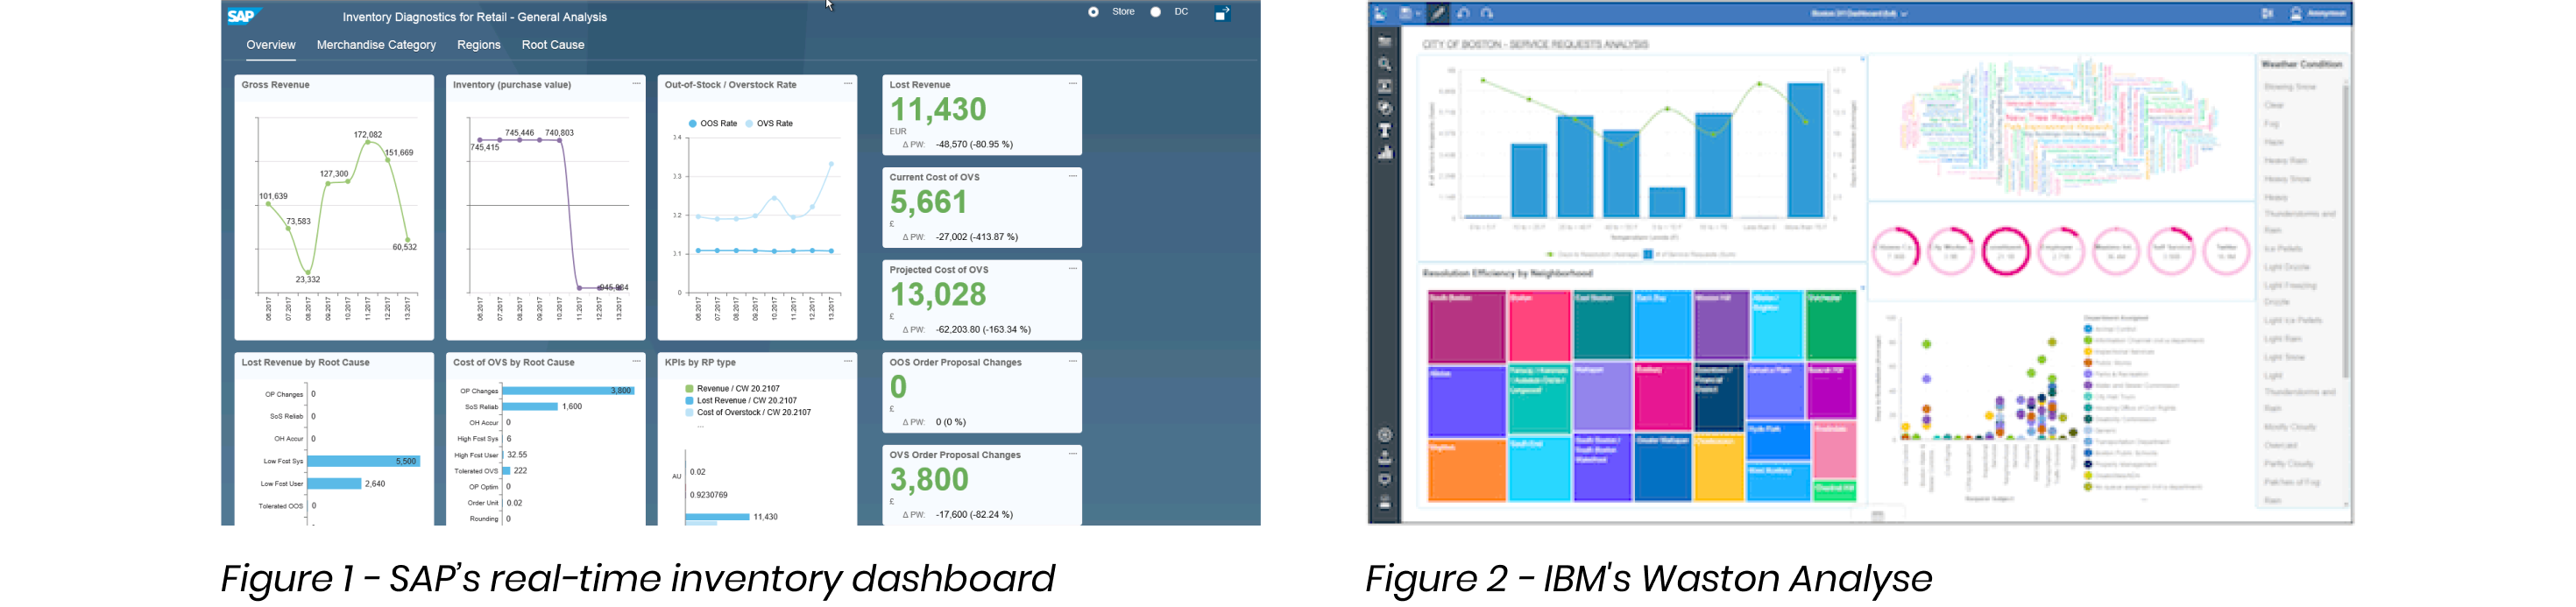Click the 172,082 peak on Gross Revenue chart
Image resolution: width=2576 pixels, height=607 pixels.
click(x=368, y=141)
